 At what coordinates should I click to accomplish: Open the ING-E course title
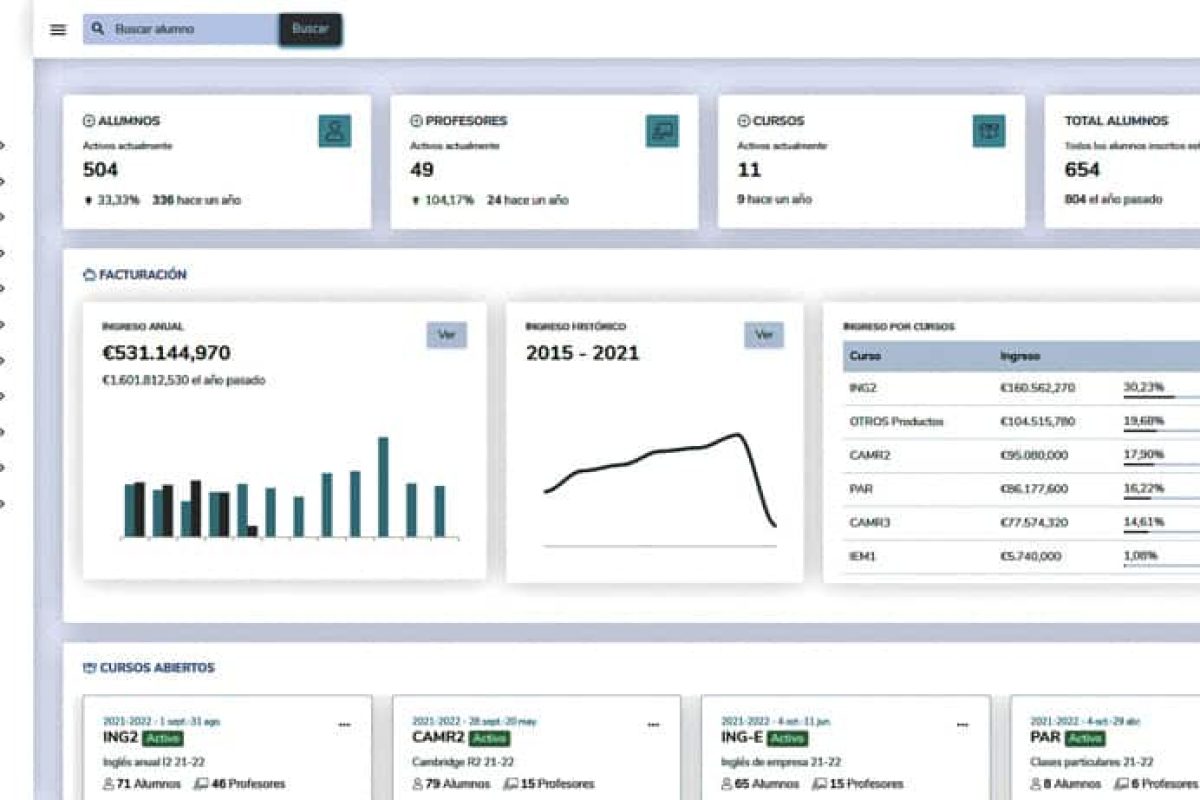[742, 738]
